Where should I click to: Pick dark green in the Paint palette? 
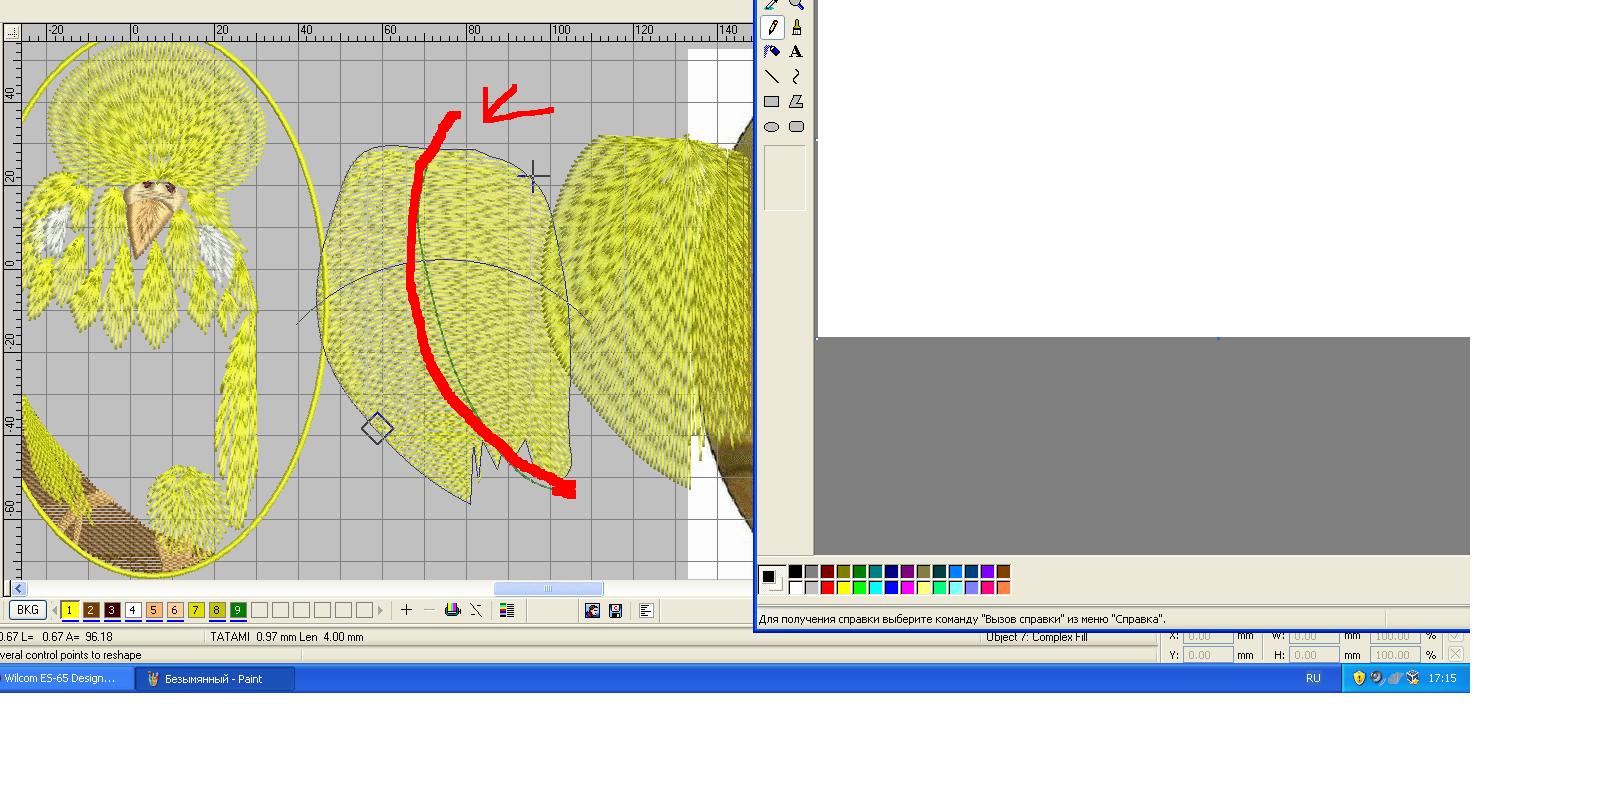(859, 572)
